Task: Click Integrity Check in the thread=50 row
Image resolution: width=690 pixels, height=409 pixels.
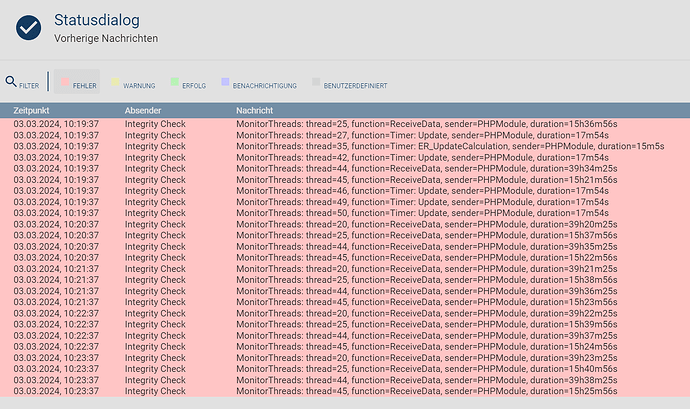Action: 155,213
